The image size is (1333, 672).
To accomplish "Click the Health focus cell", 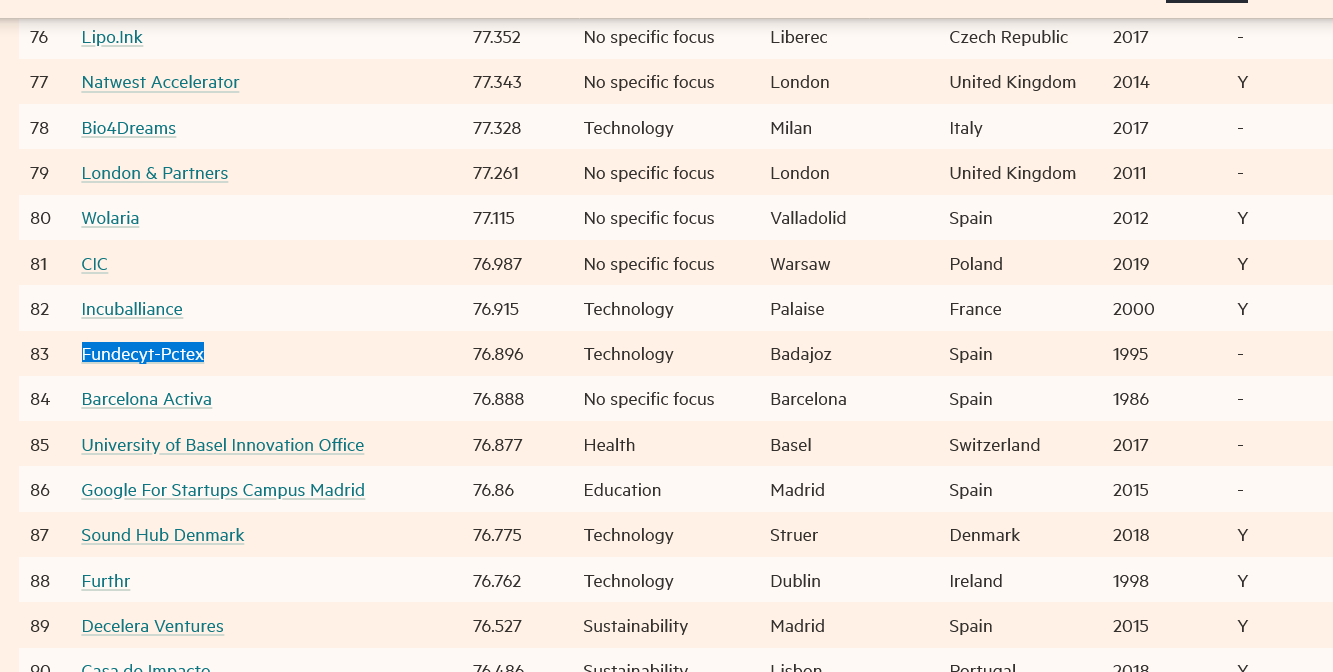I will [609, 445].
